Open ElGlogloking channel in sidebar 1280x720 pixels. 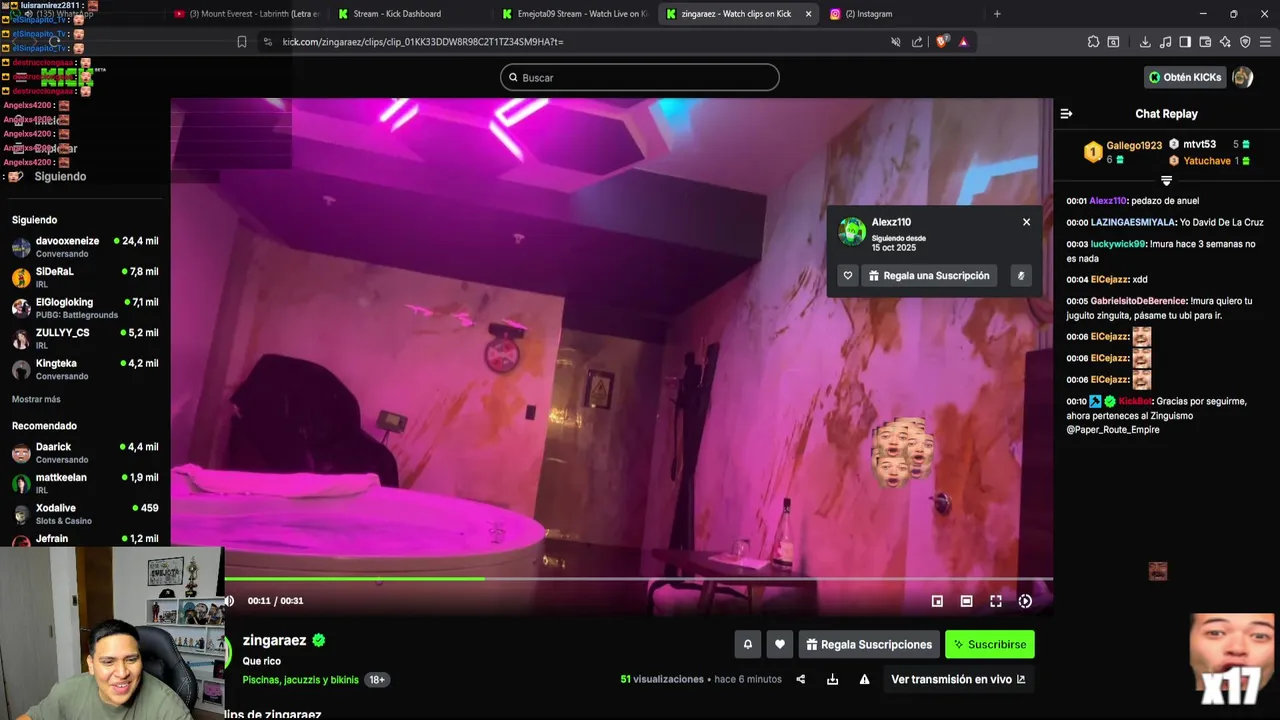[x=85, y=308]
